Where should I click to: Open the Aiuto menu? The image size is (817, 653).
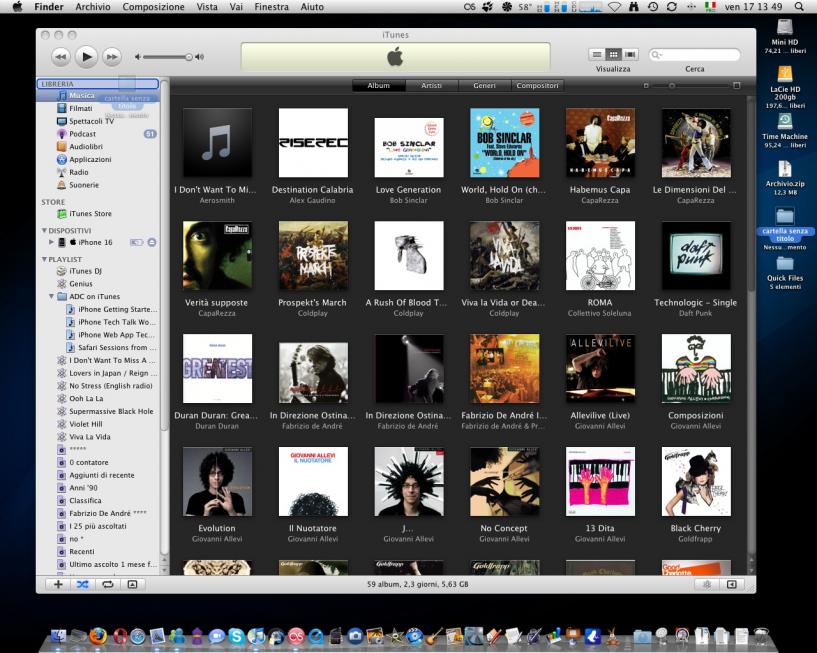click(x=312, y=7)
